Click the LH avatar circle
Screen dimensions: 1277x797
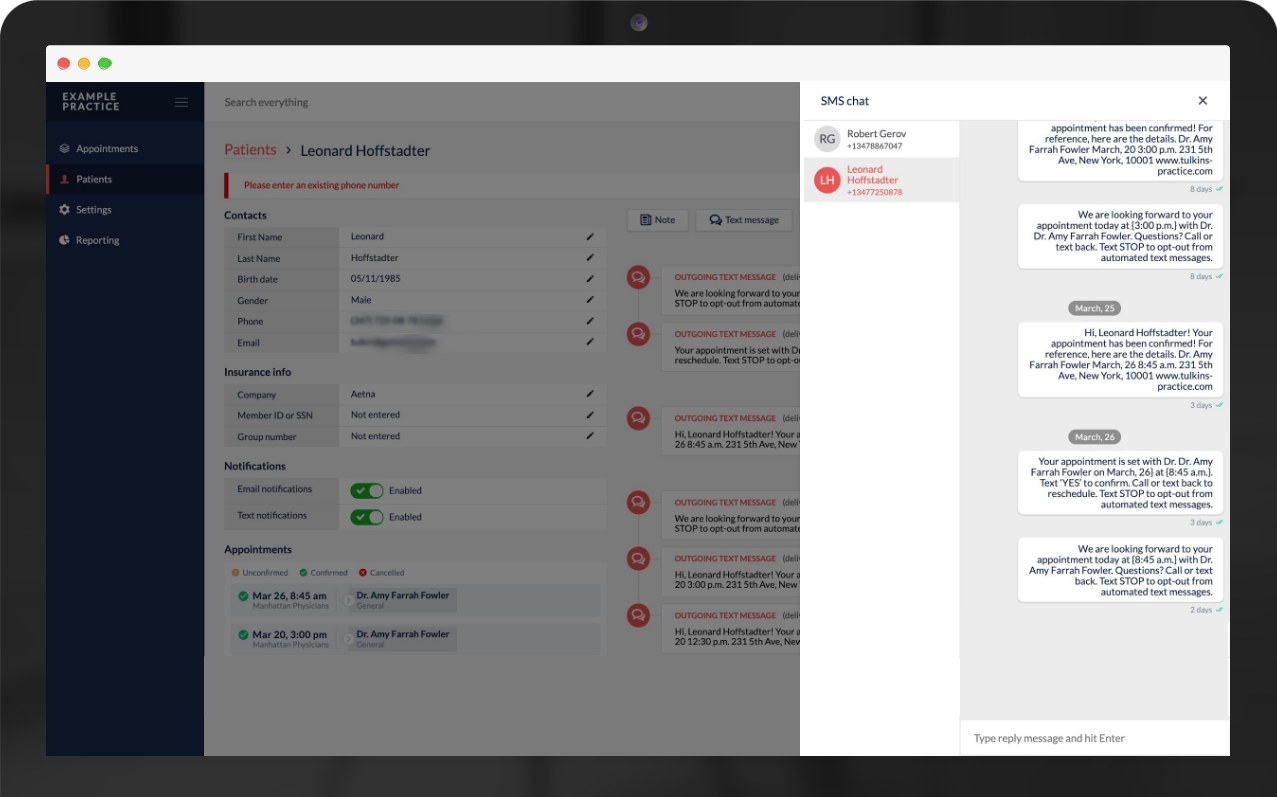(827, 180)
